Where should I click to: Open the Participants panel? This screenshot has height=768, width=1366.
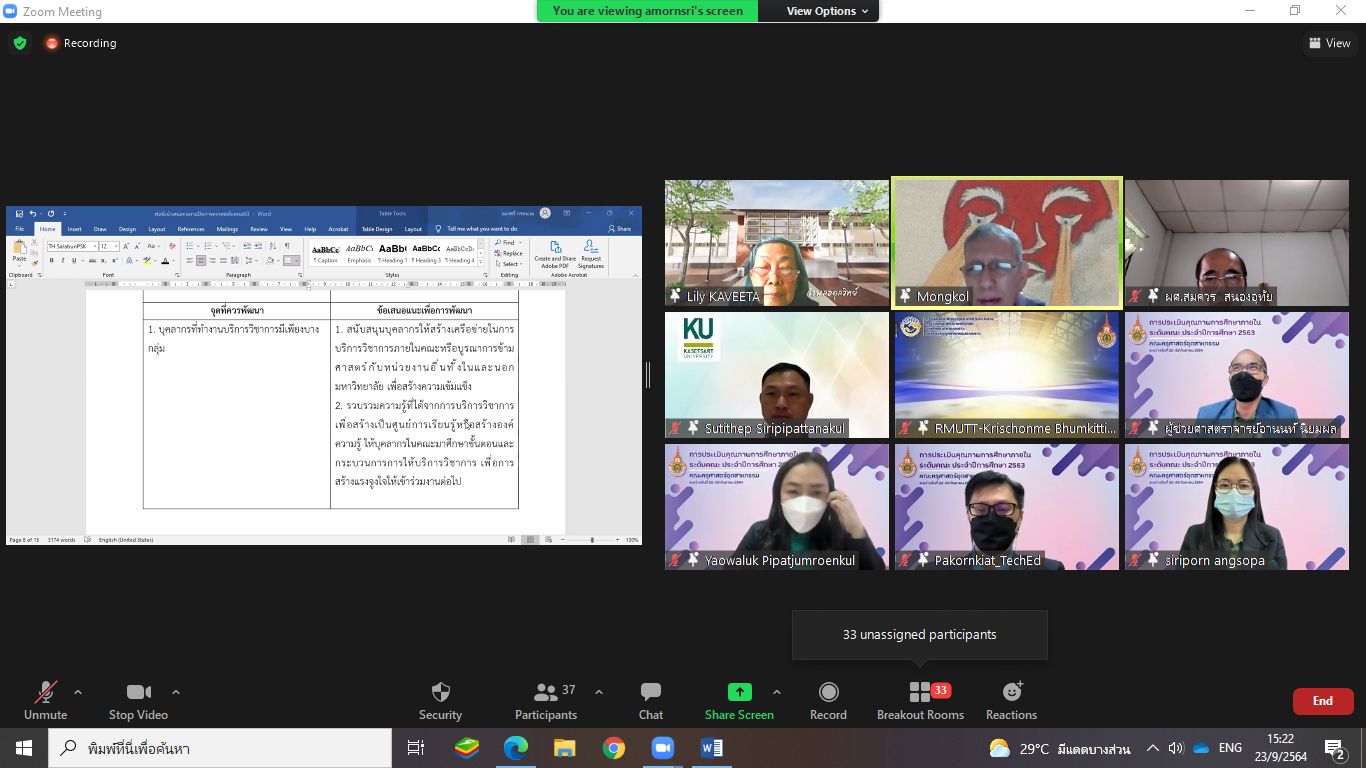(546, 700)
